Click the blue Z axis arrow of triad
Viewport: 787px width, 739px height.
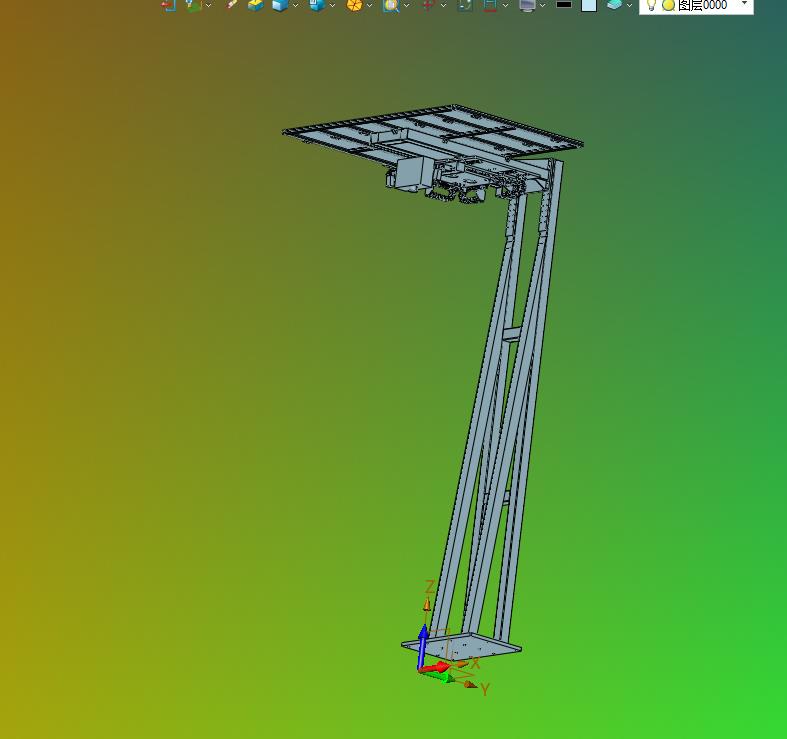(424, 645)
